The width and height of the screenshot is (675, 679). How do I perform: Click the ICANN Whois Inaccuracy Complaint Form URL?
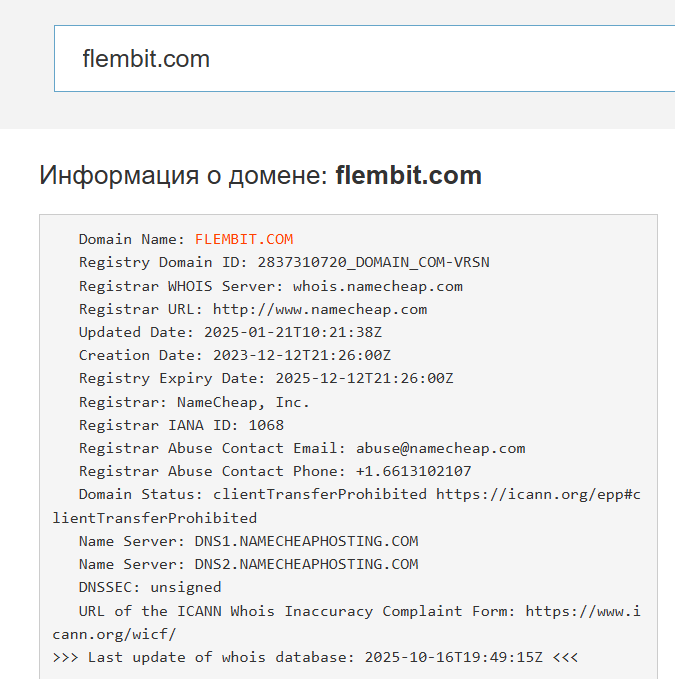[x=583, y=611]
